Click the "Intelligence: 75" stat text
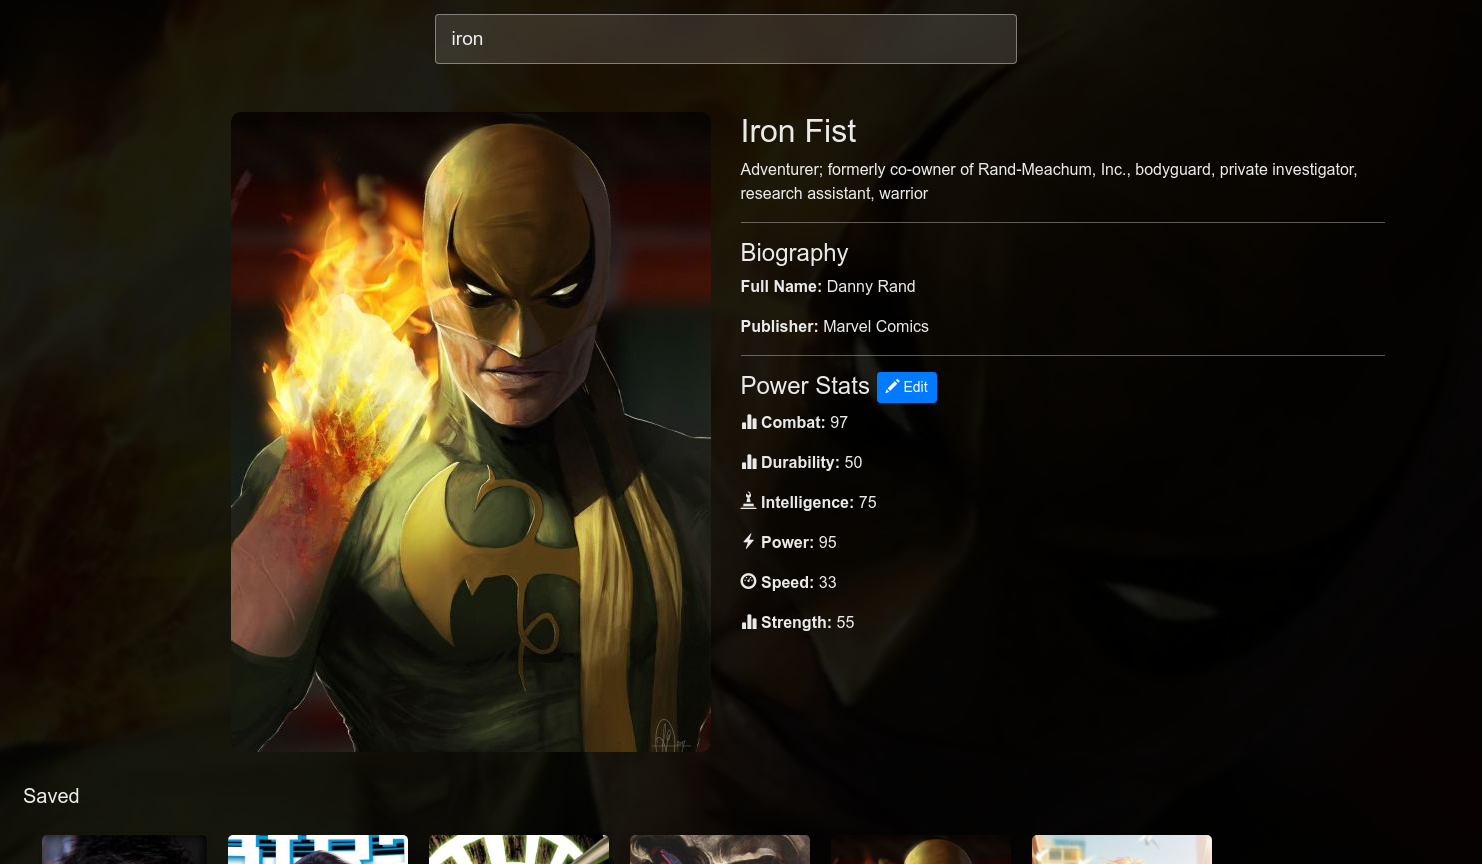Screen dimensions: 1482x864 pos(818,502)
